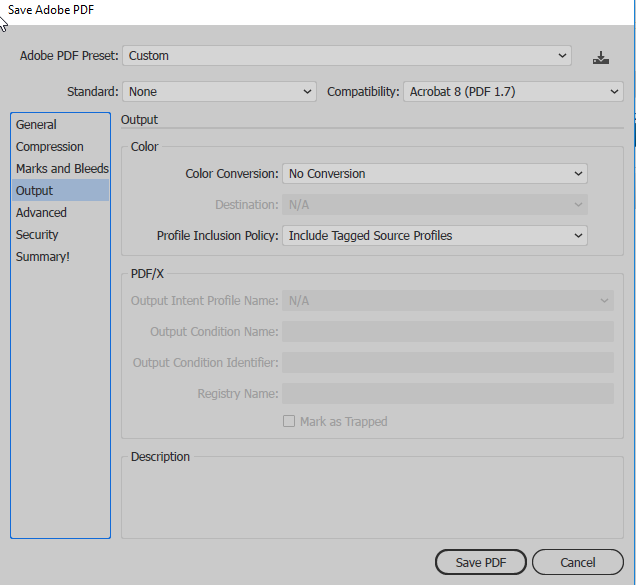Click the Output panel heading
The width and height of the screenshot is (636, 585).
coord(139,120)
